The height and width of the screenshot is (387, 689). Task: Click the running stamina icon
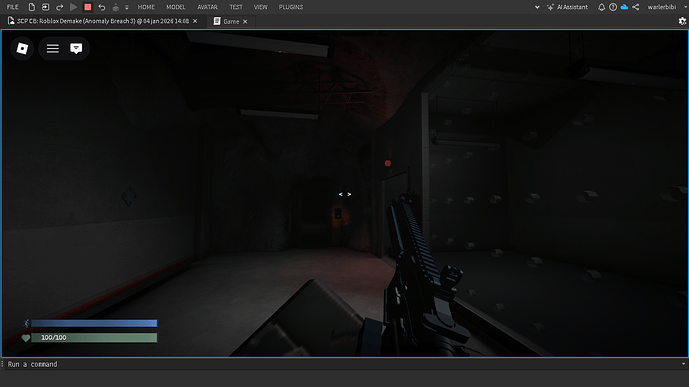(26, 323)
